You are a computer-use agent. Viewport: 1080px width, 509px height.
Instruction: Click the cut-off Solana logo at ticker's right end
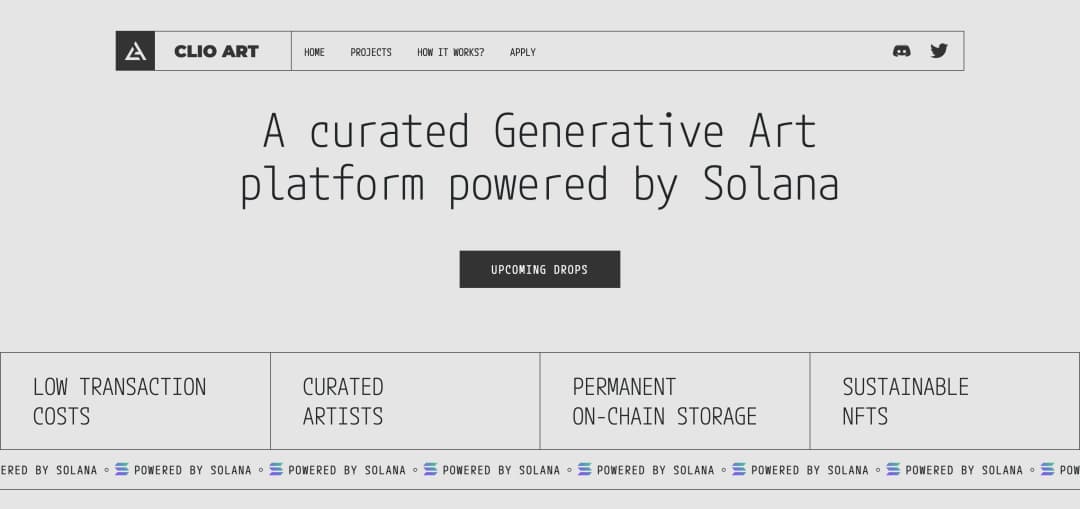coord(1047,469)
